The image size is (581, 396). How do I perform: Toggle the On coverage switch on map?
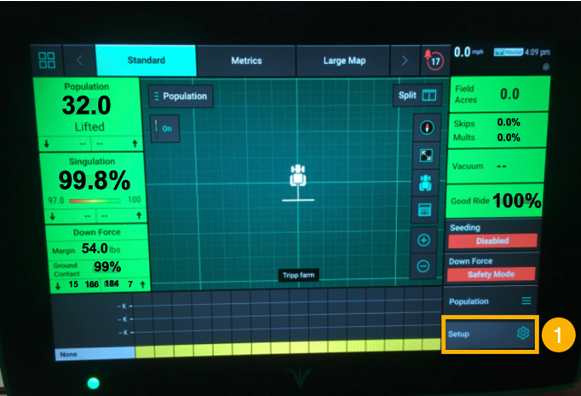point(165,129)
